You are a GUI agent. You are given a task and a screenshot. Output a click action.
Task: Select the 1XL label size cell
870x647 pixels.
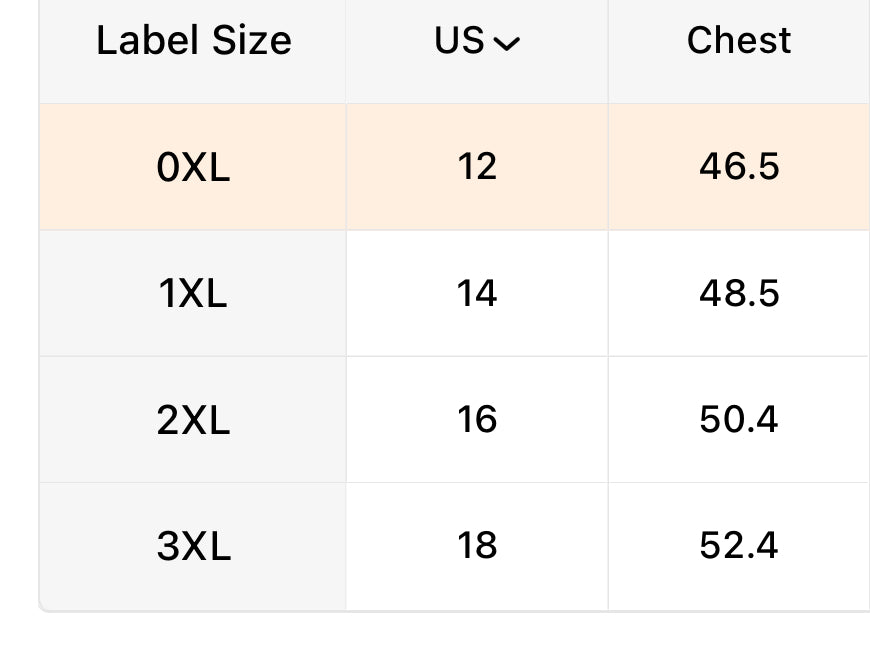coord(193,294)
